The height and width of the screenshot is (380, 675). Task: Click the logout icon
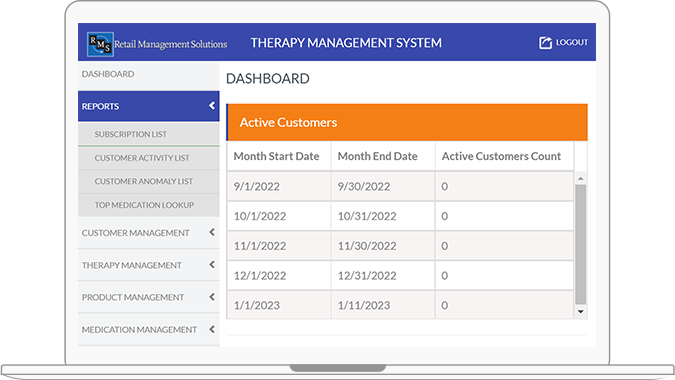coord(545,43)
